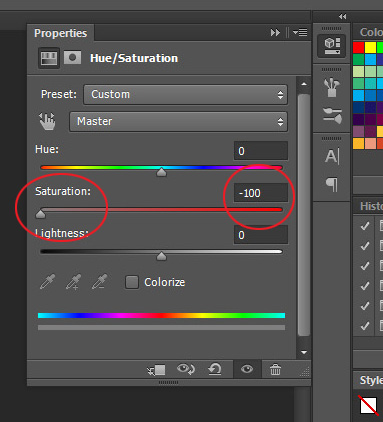383x422 pixels.
Task: Toggle adjustment layer visibility eye
Action: 247,369
